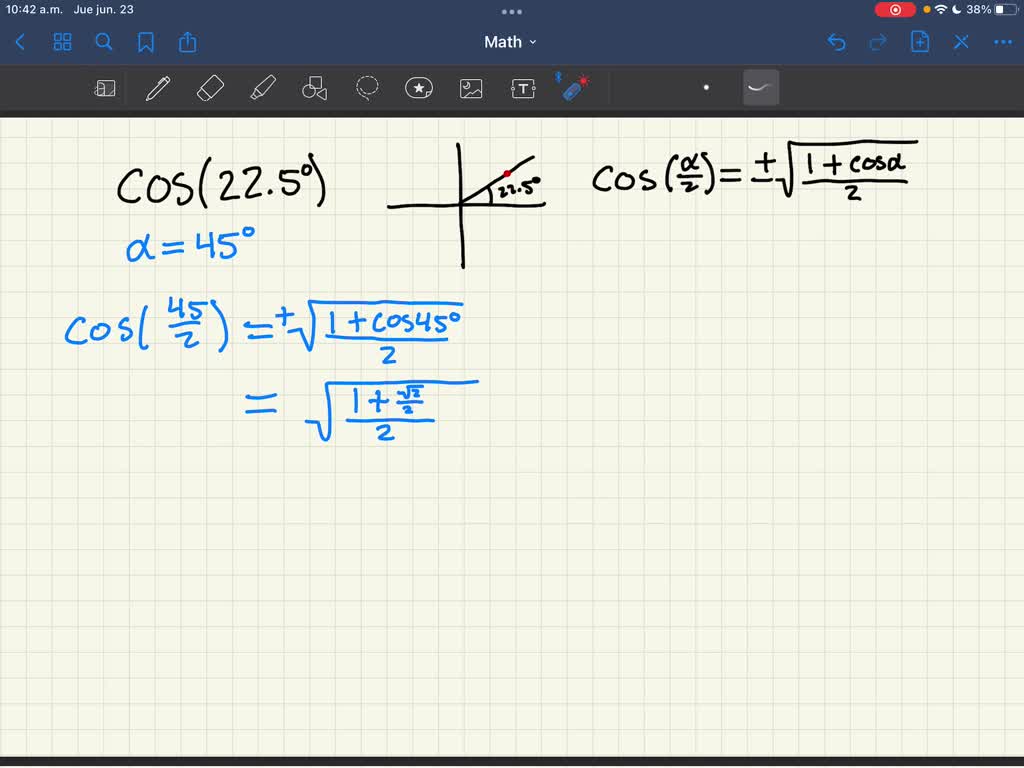Image resolution: width=1024 pixels, height=768 pixels.
Task: Select the Eraser tool
Action: pyautogui.click(x=210, y=88)
